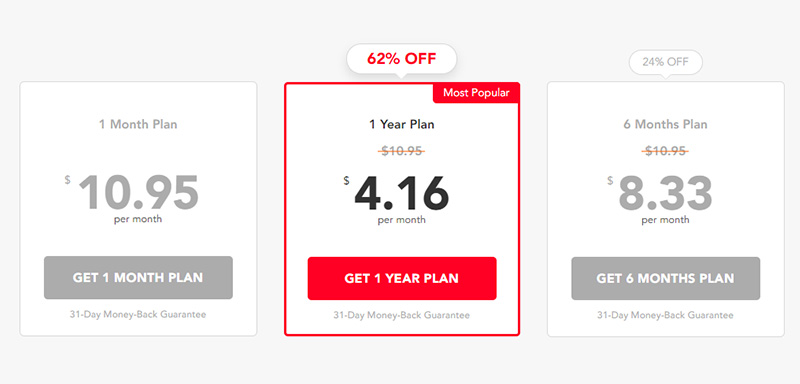Select the 62% OFF badge

(x=402, y=59)
